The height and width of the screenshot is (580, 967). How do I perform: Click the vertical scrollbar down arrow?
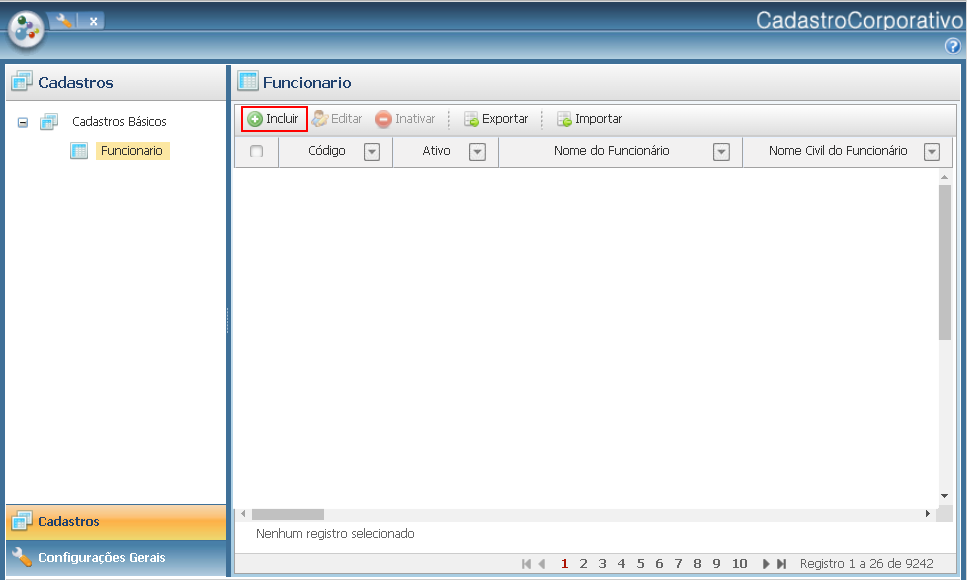[x=945, y=496]
